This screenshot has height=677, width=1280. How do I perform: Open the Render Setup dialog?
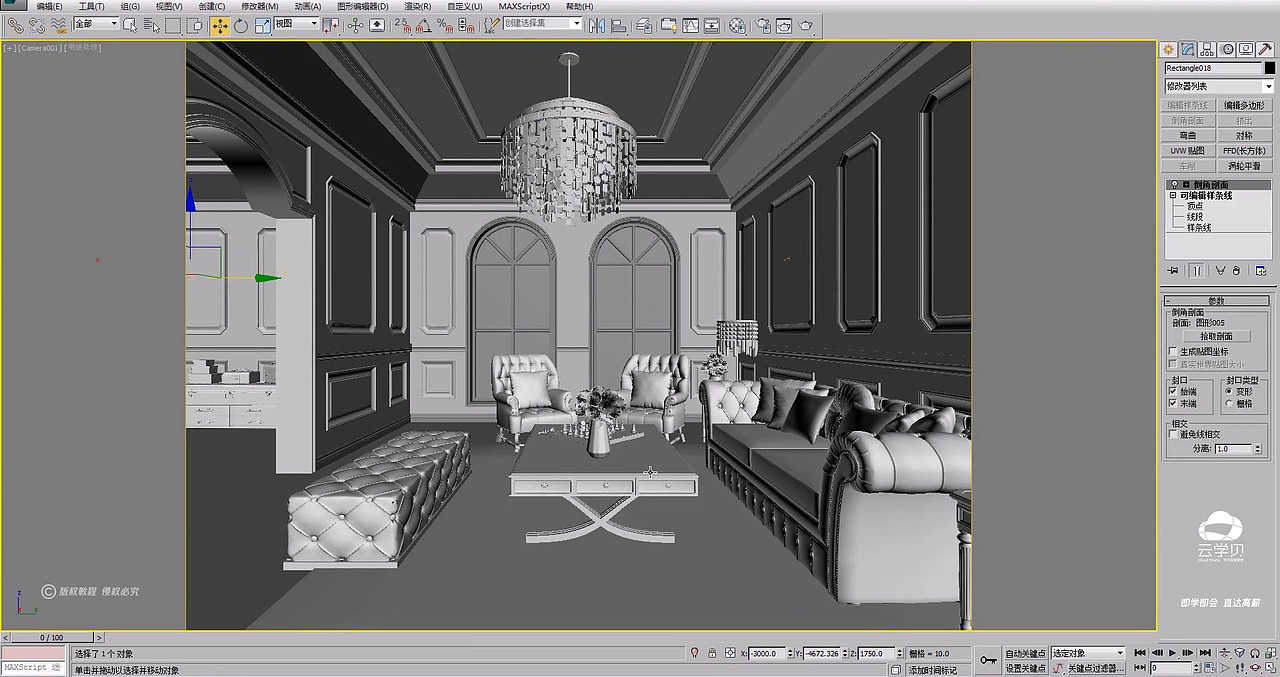[763, 25]
